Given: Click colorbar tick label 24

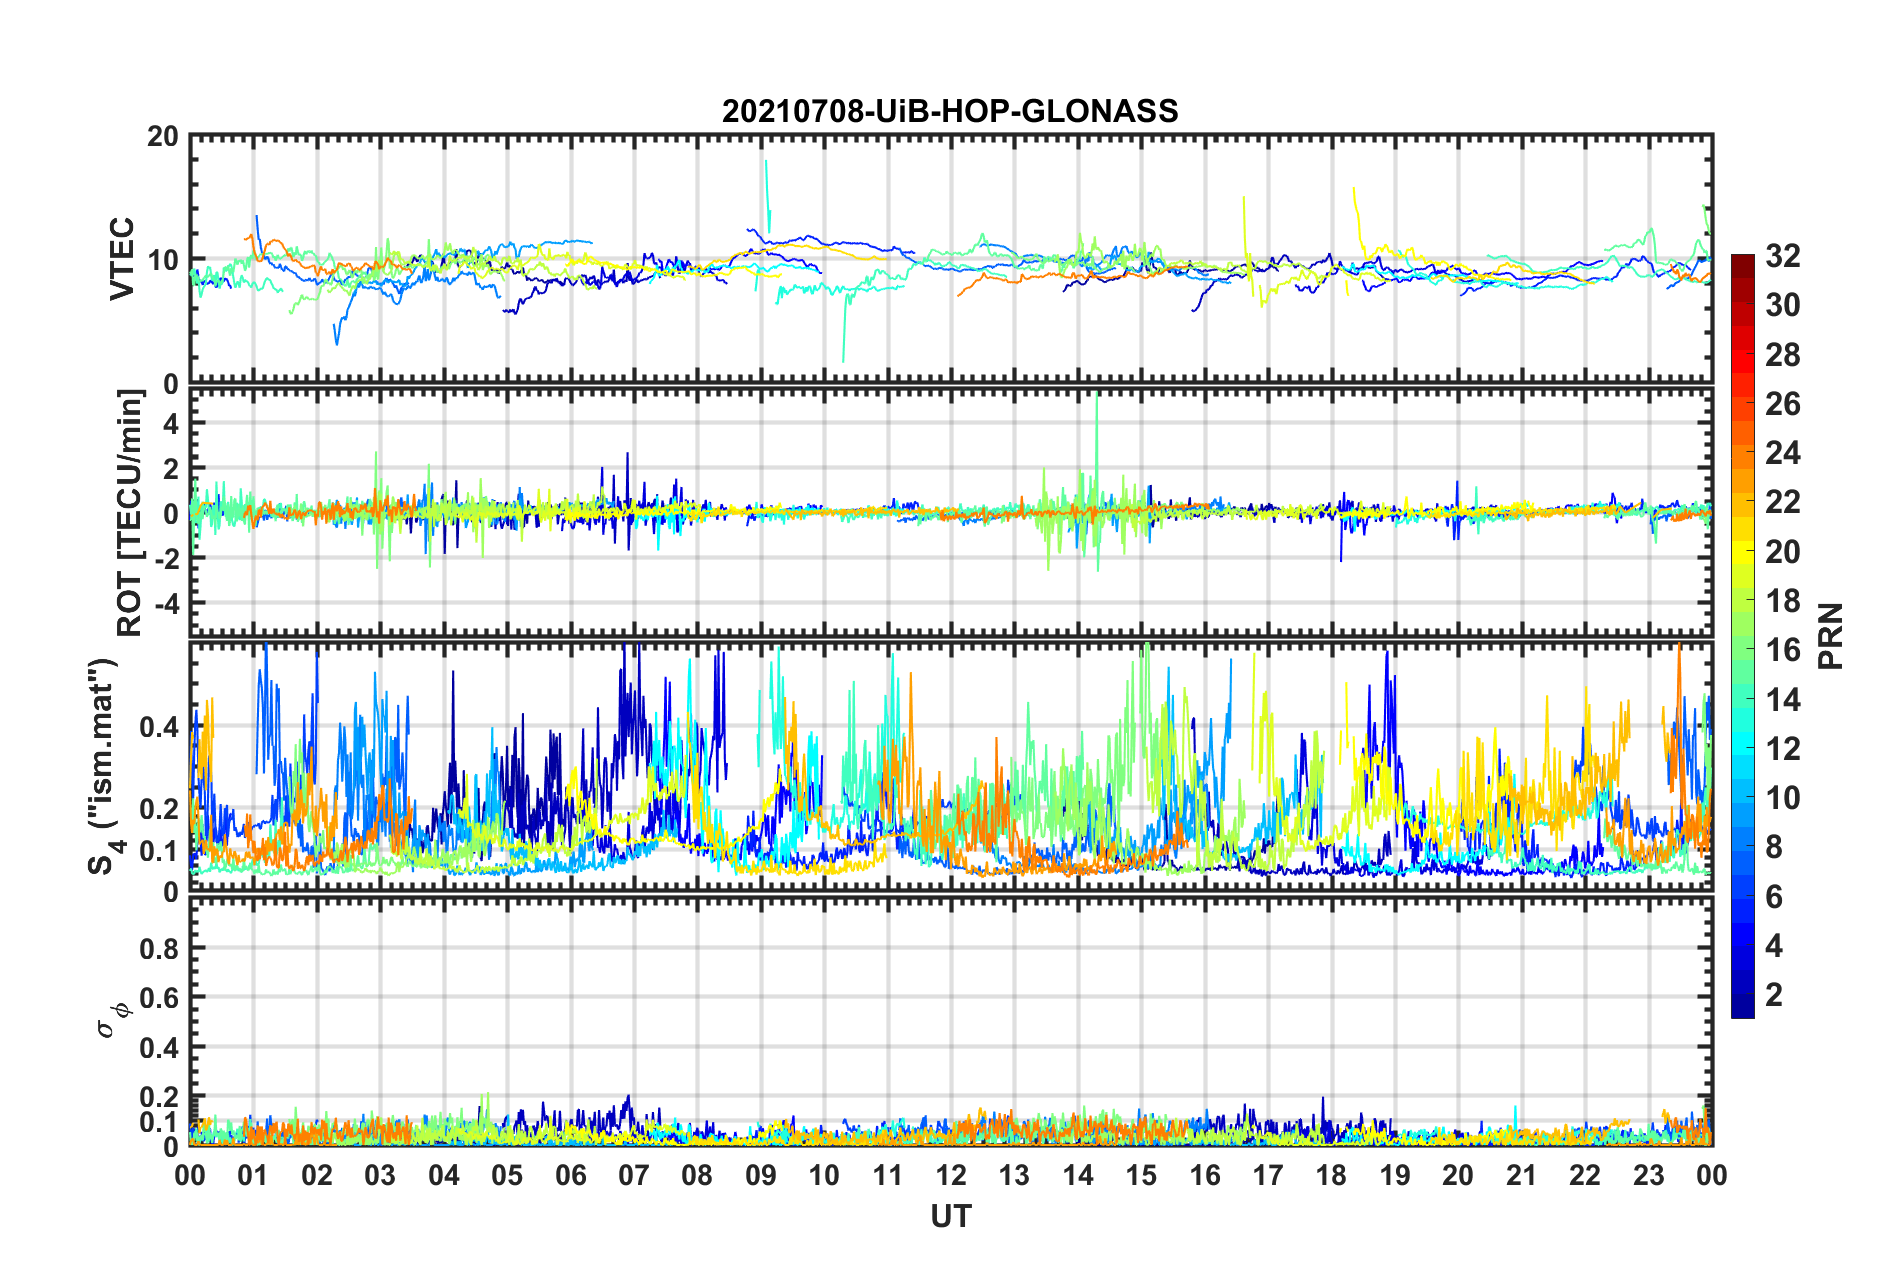Looking at the screenshot, I should pyautogui.click(x=1782, y=453).
